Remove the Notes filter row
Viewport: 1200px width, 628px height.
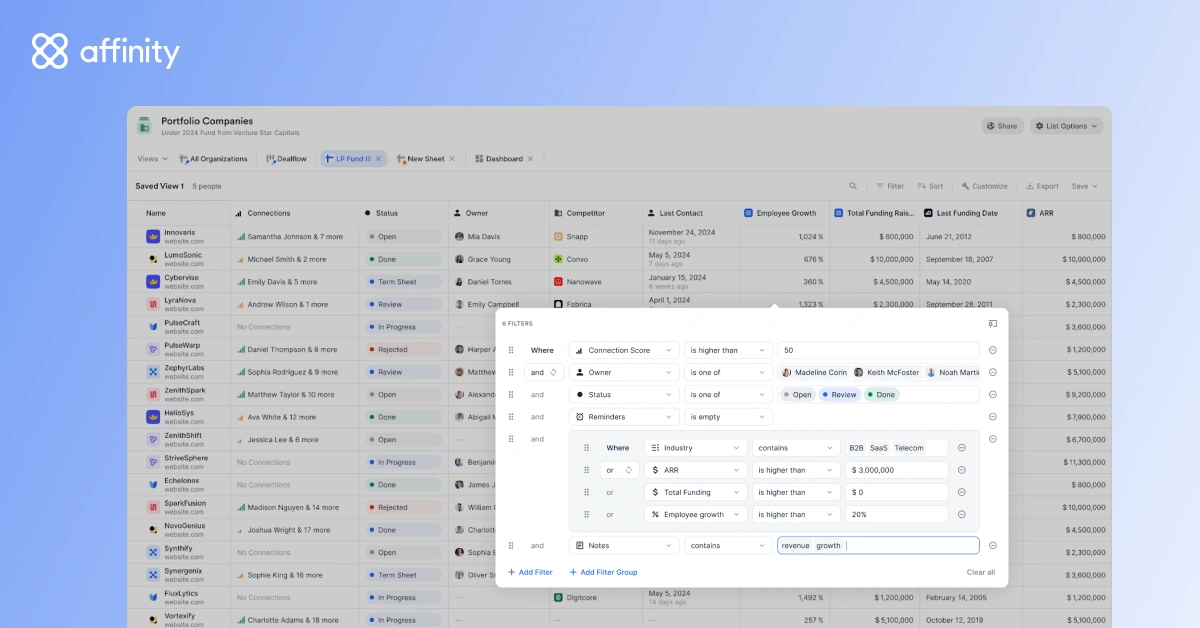[x=993, y=545]
